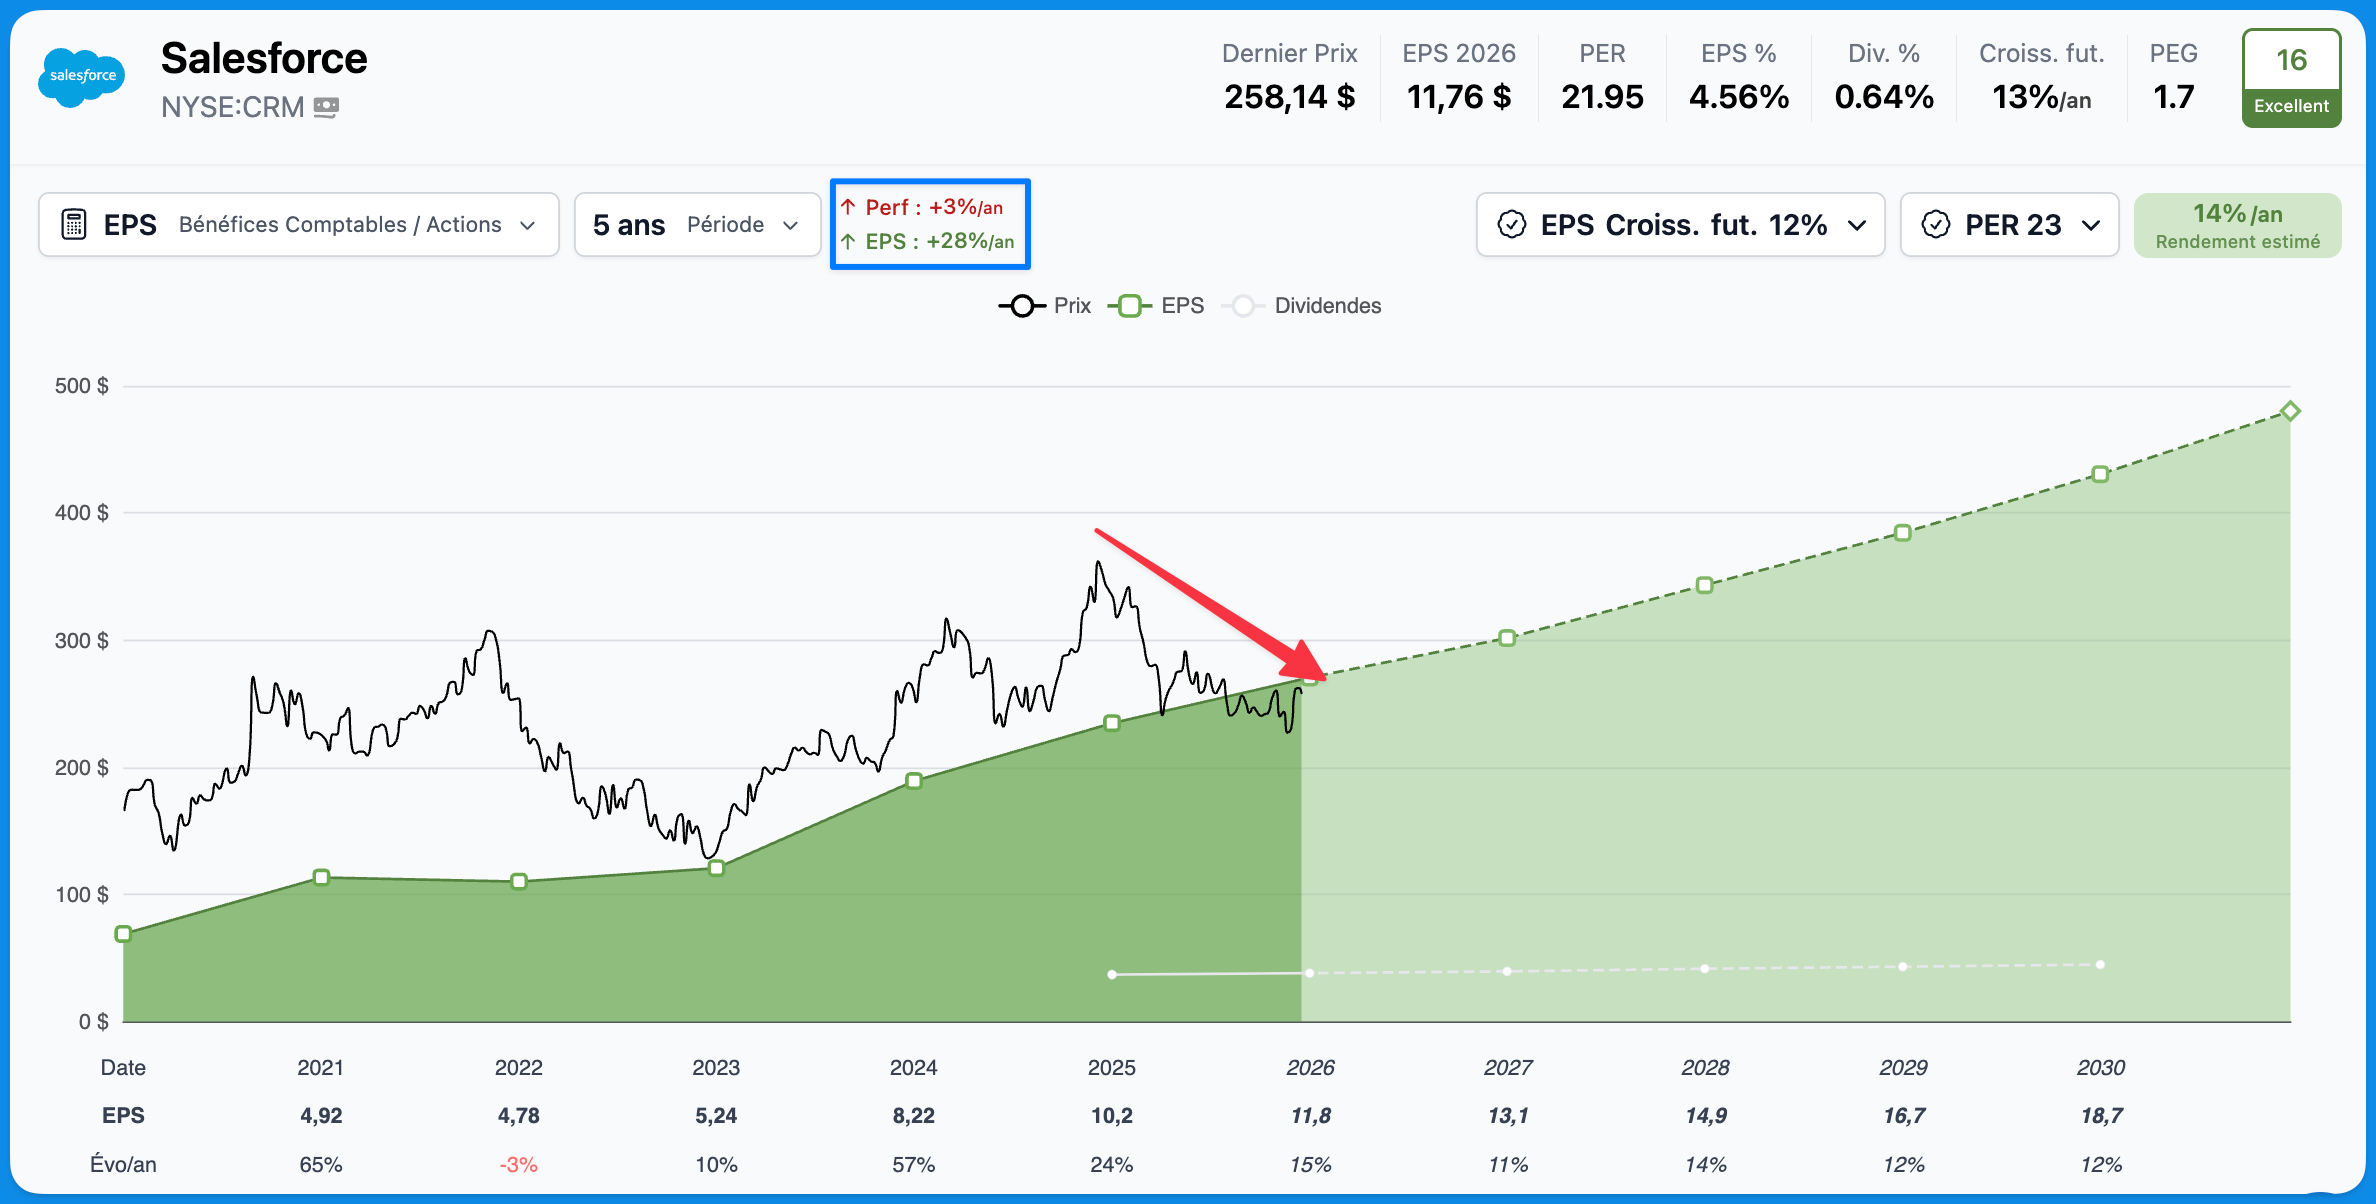Viewport: 2376px width, 1204px height.
Task: Click the icon beside NYSE:CRM ticker
Action: point(326,107)
